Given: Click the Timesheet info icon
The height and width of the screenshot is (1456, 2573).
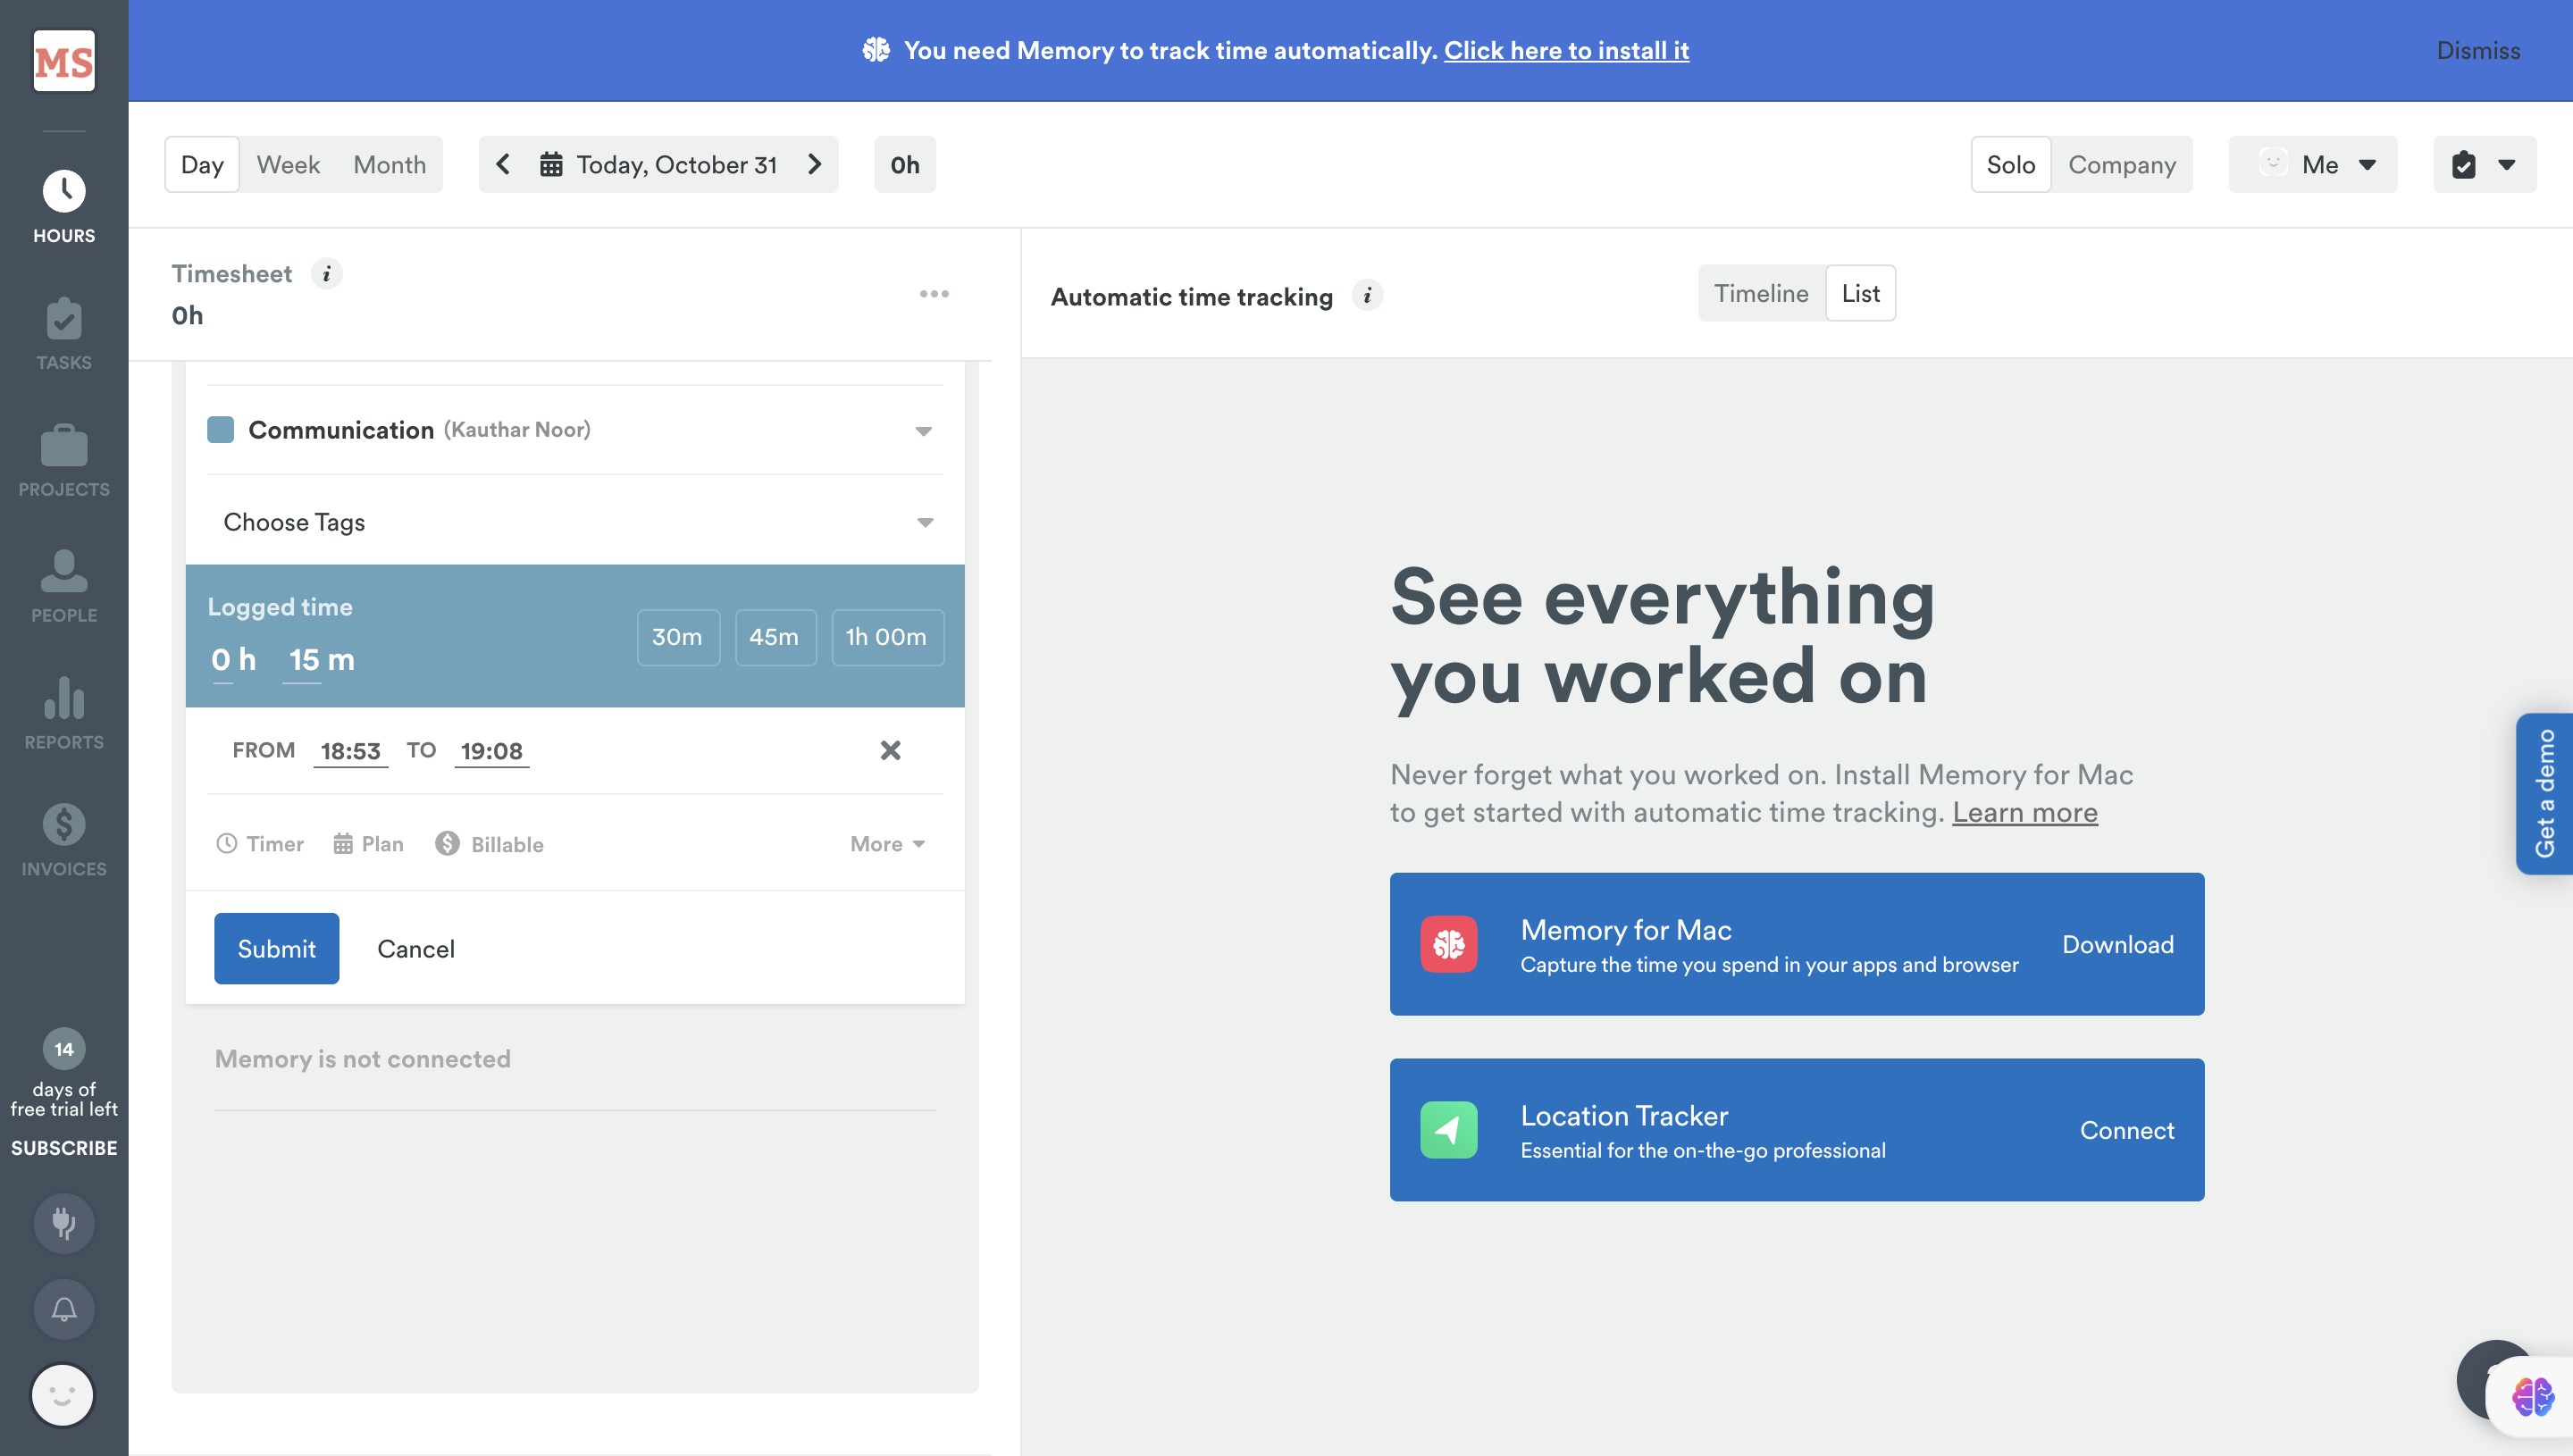Looking at the screenshot, I should coord(326,274).
